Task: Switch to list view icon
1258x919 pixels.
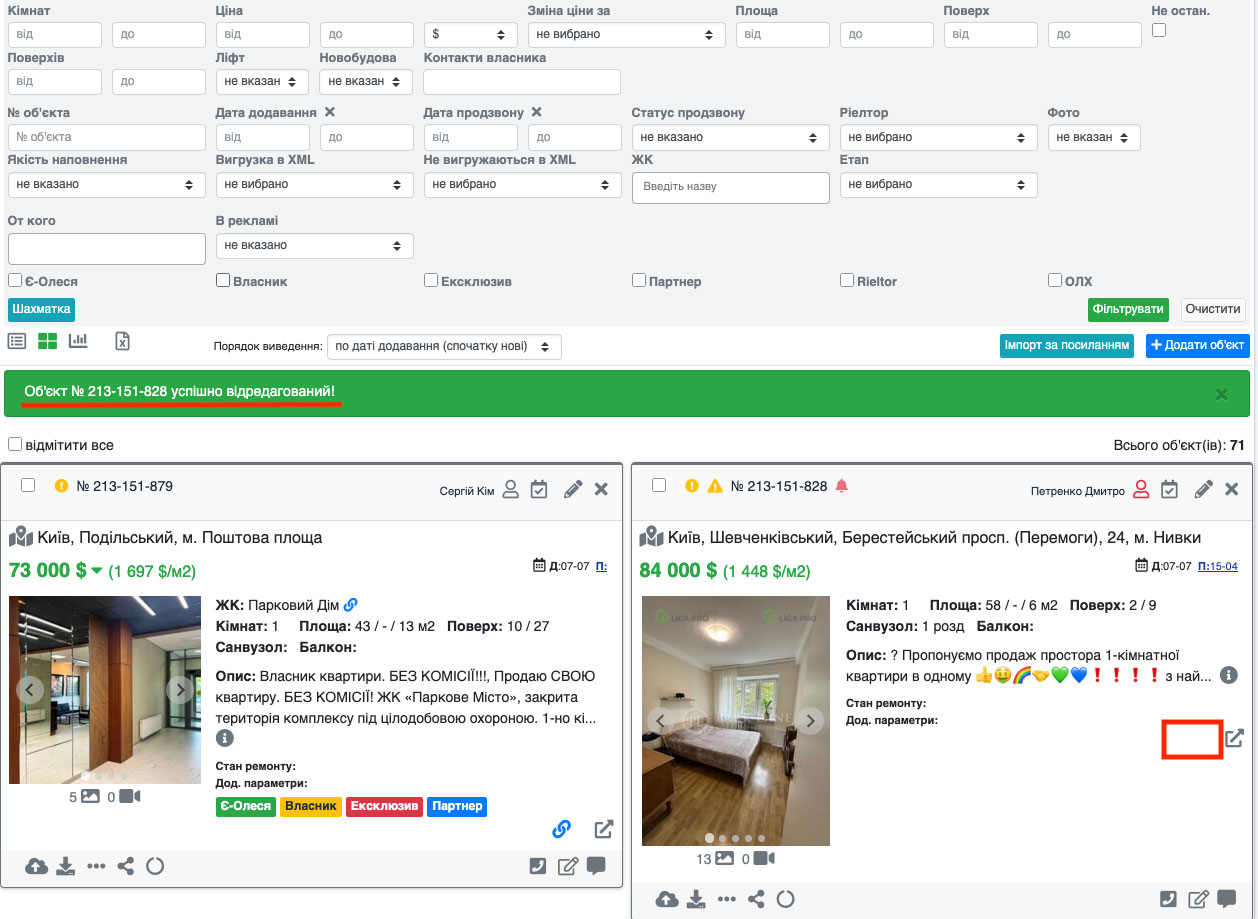Action: tap(17, 341)
